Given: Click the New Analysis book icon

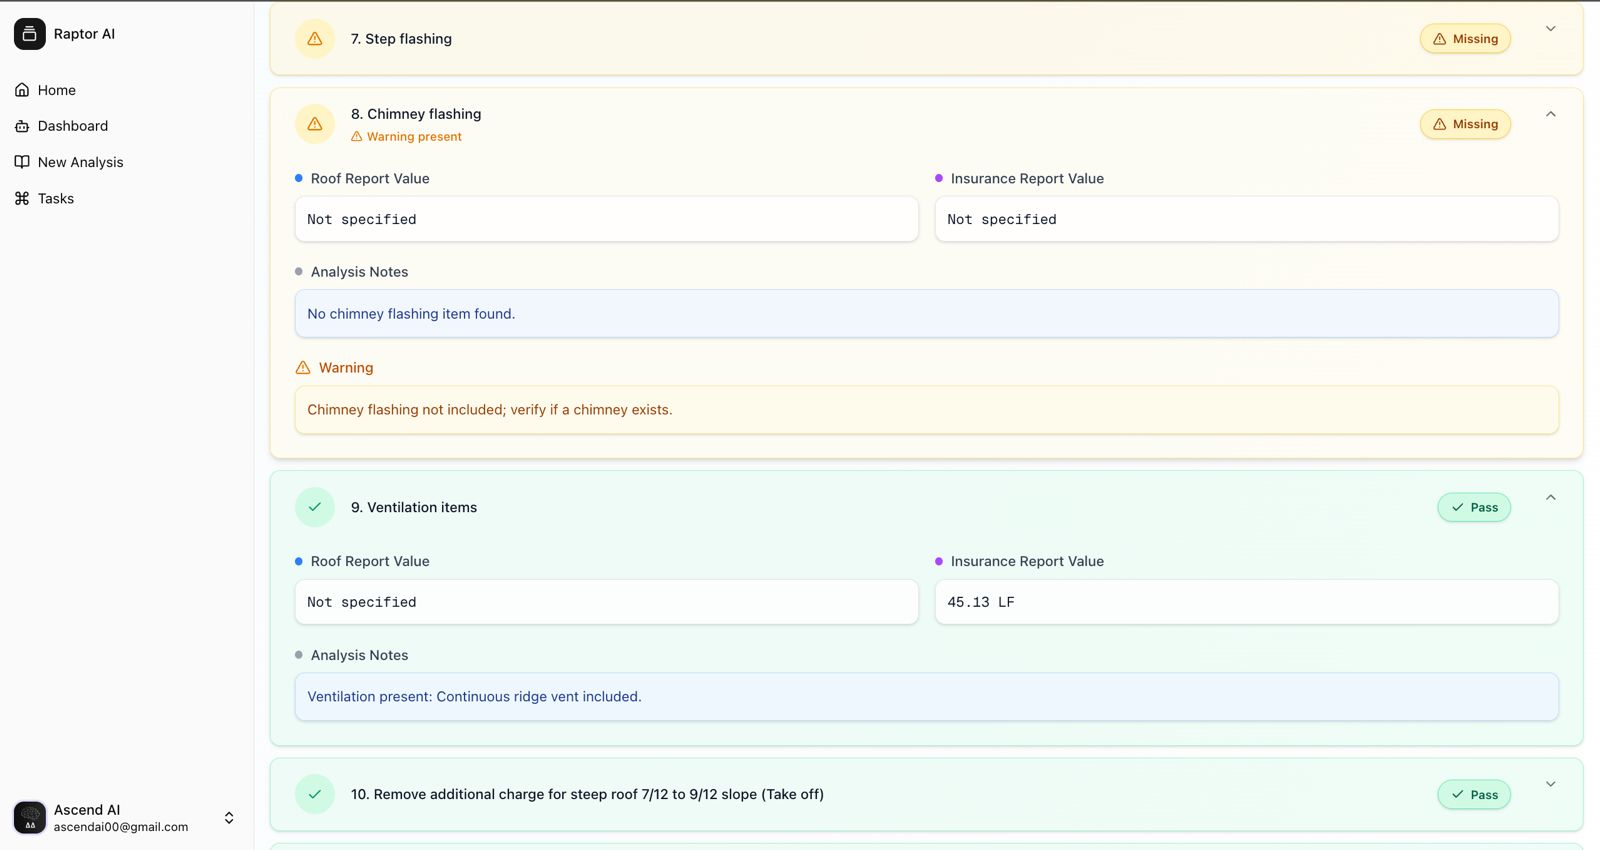Looking at the screenshot, I should tap(22, 162).
